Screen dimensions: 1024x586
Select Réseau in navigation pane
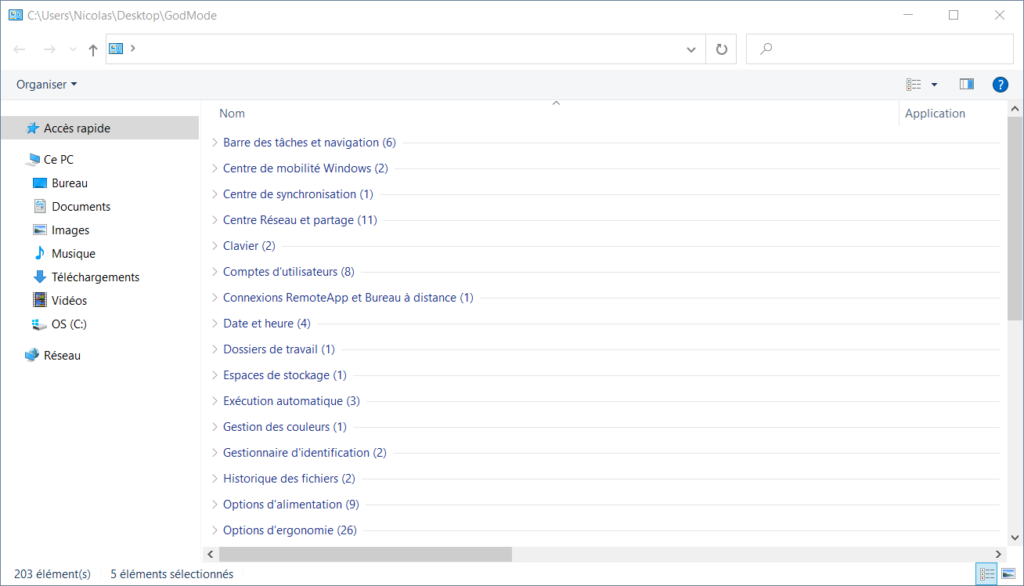point(62,355)
